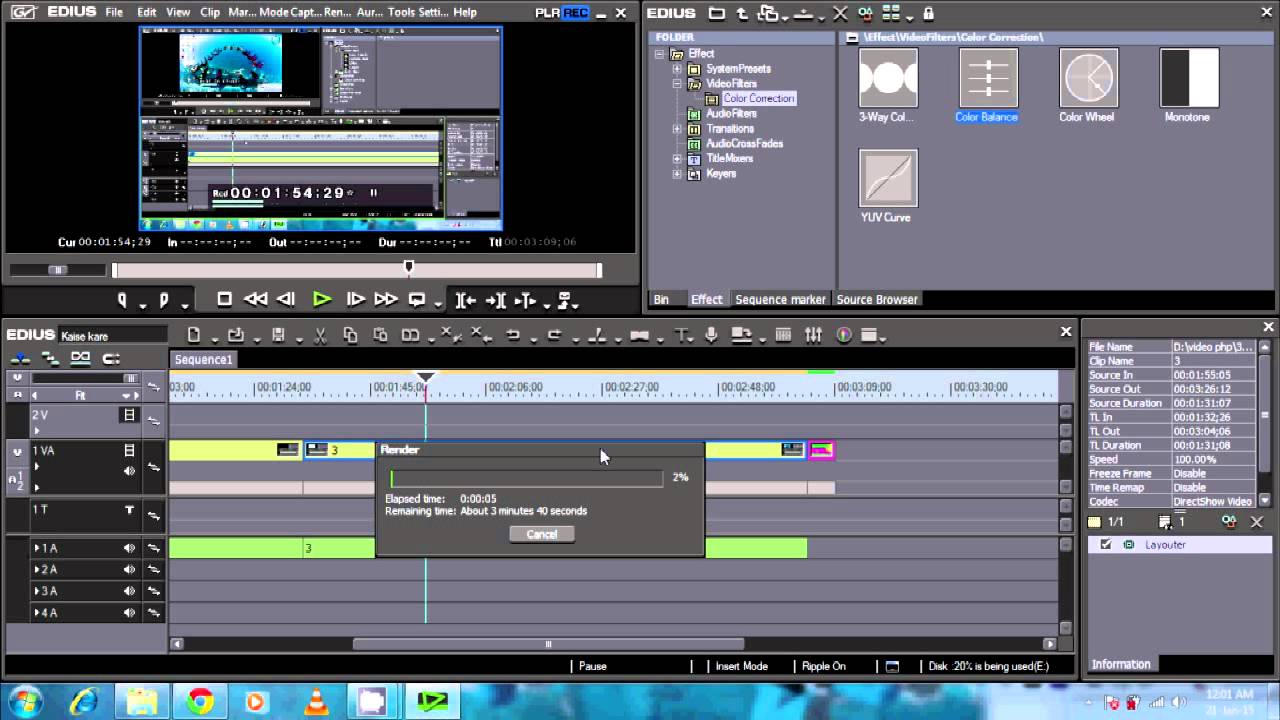This screenshot has height=720, width=1280.
Task: Click the timeline horizontal scrollbar
Action: (548, 644)
